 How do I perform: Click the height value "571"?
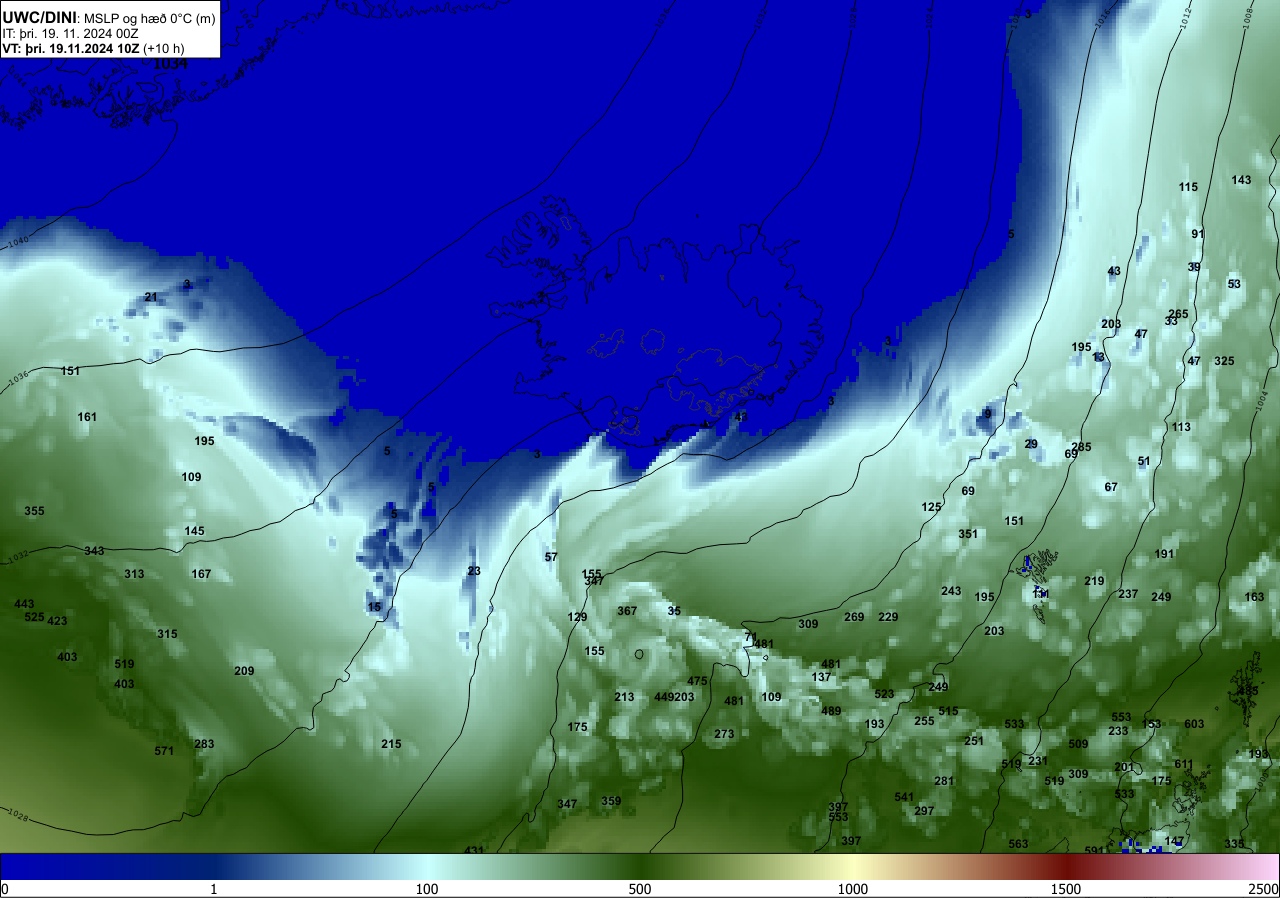coord(164,751)
